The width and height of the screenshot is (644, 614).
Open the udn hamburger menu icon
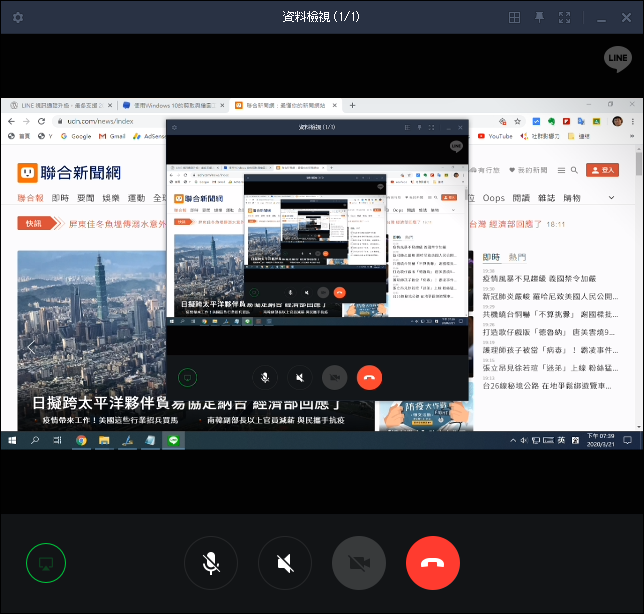[x=561, y=170]
